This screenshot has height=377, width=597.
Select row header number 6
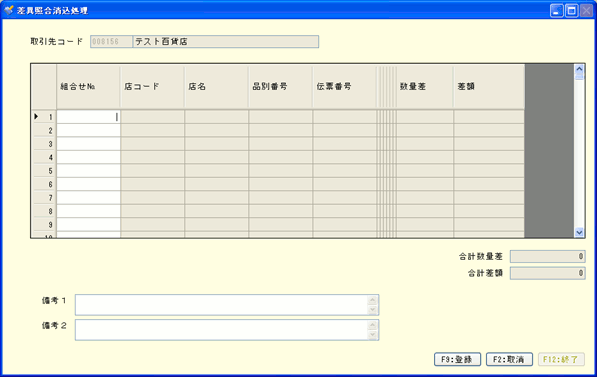(44, 184)
